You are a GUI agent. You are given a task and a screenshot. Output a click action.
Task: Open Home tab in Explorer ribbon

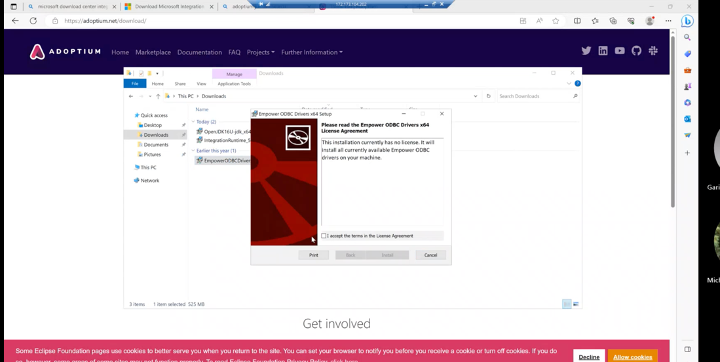coord(158,84)
